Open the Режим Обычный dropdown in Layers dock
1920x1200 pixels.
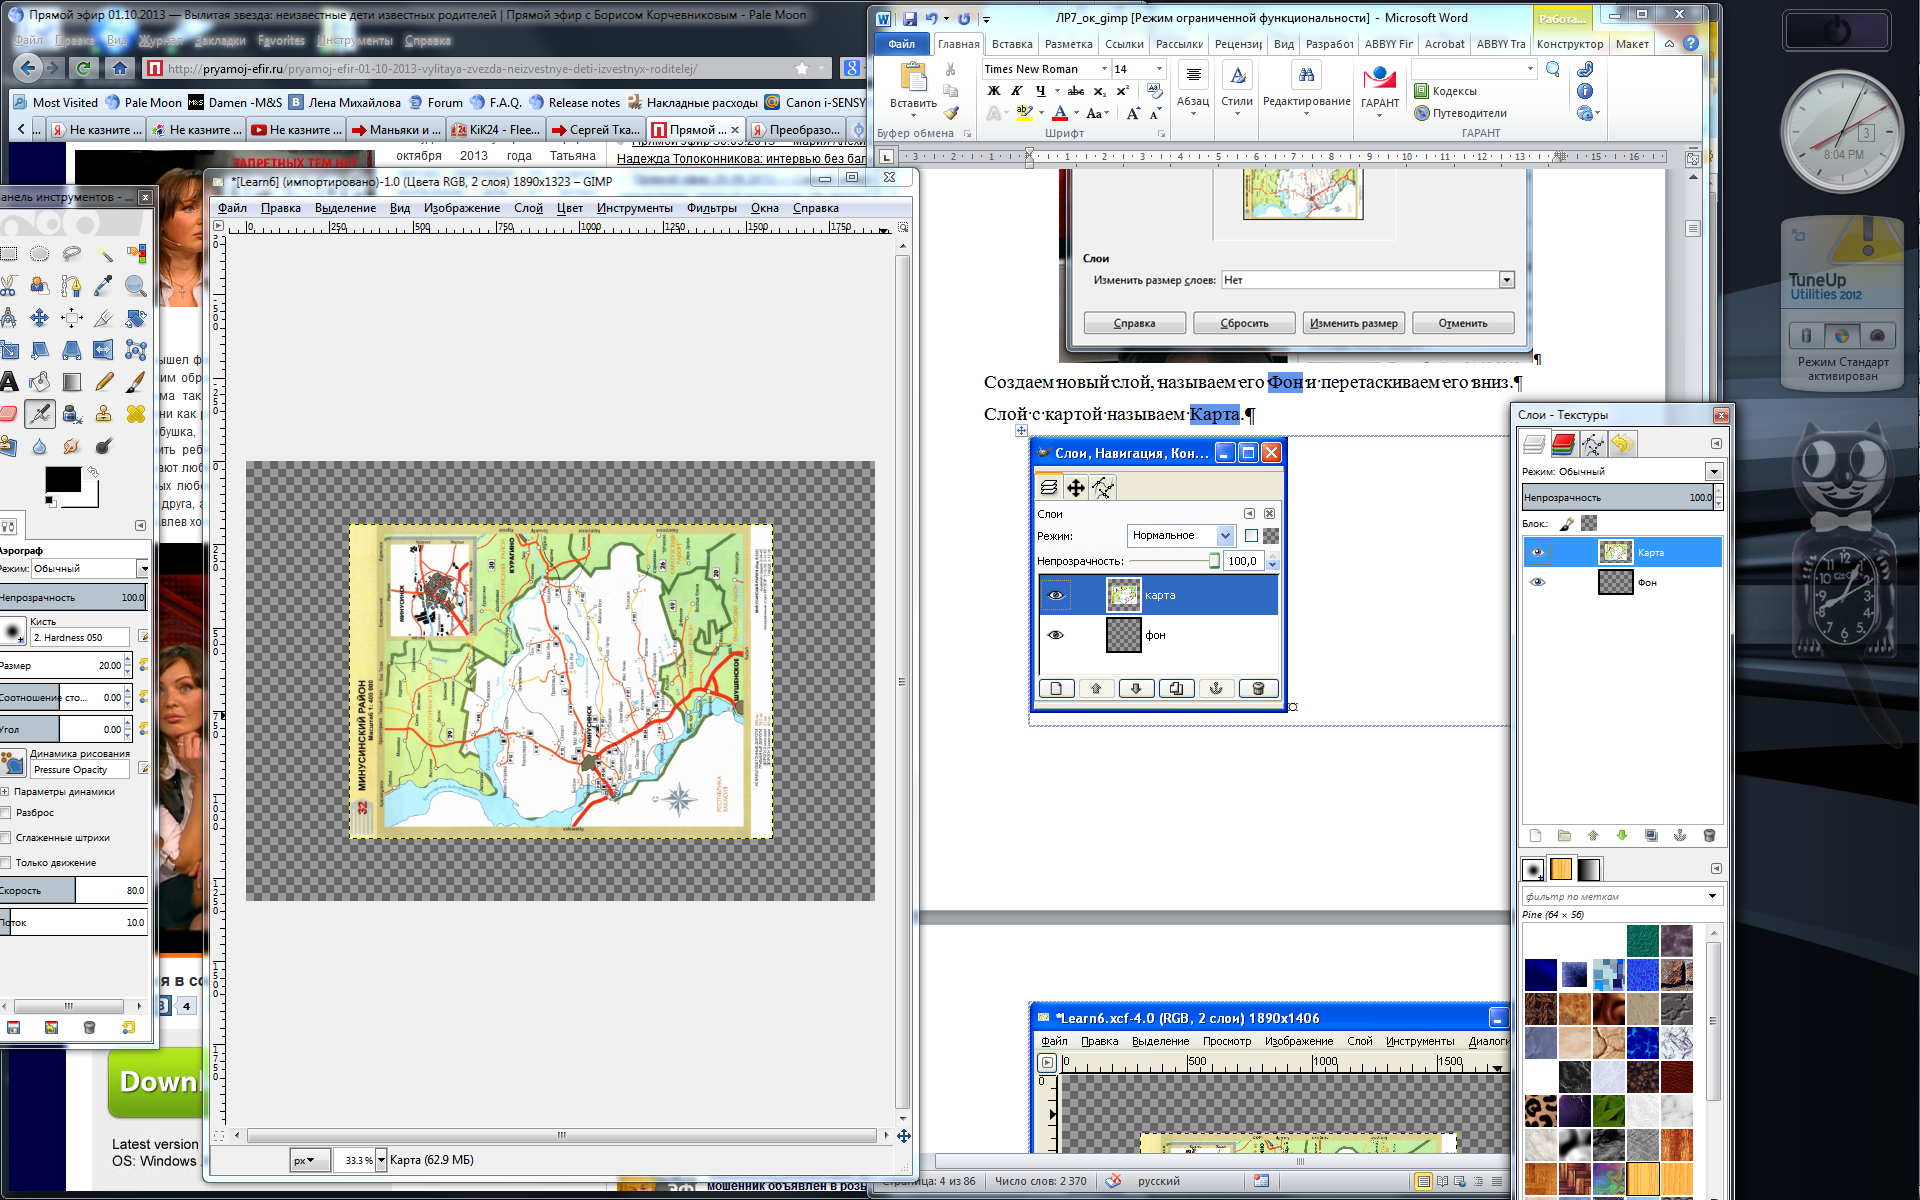[1714, 471]
